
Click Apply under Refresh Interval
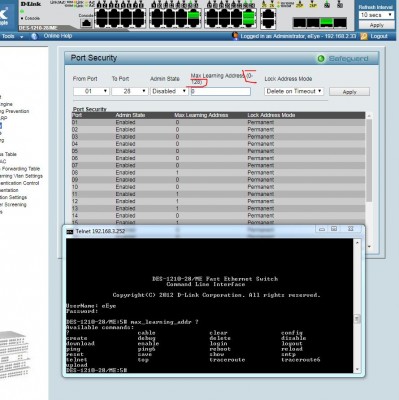tap(376, 25)
